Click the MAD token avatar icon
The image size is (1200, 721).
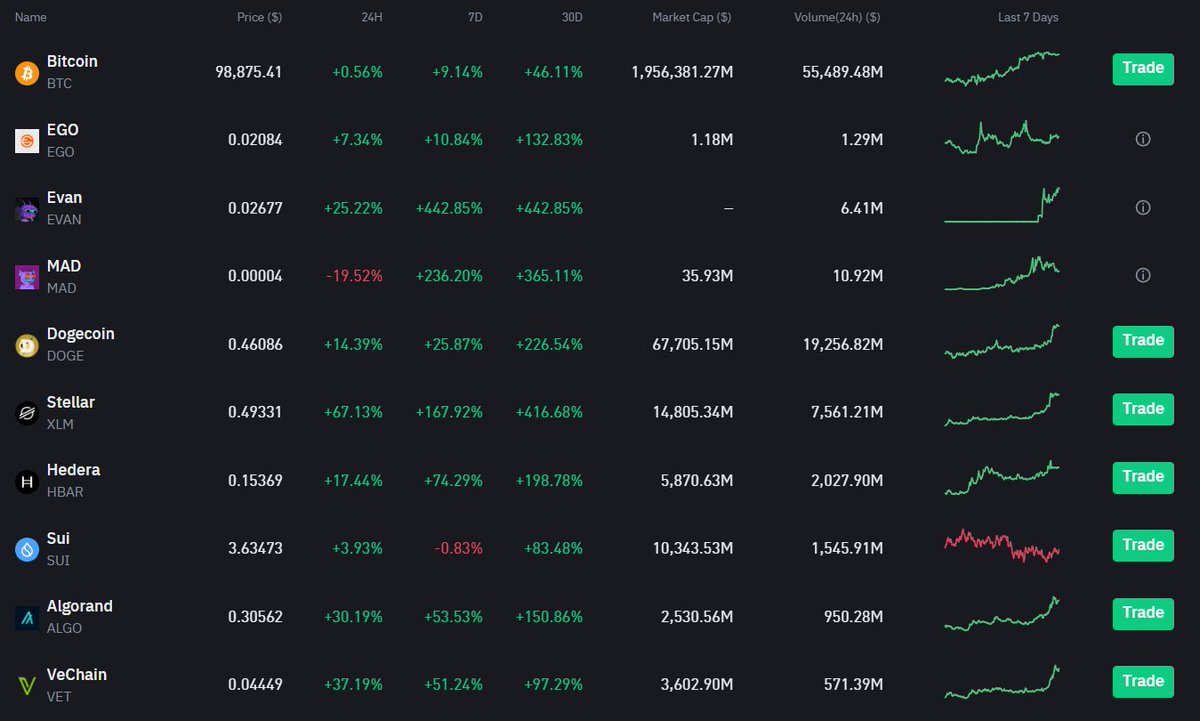coord(27,277)
